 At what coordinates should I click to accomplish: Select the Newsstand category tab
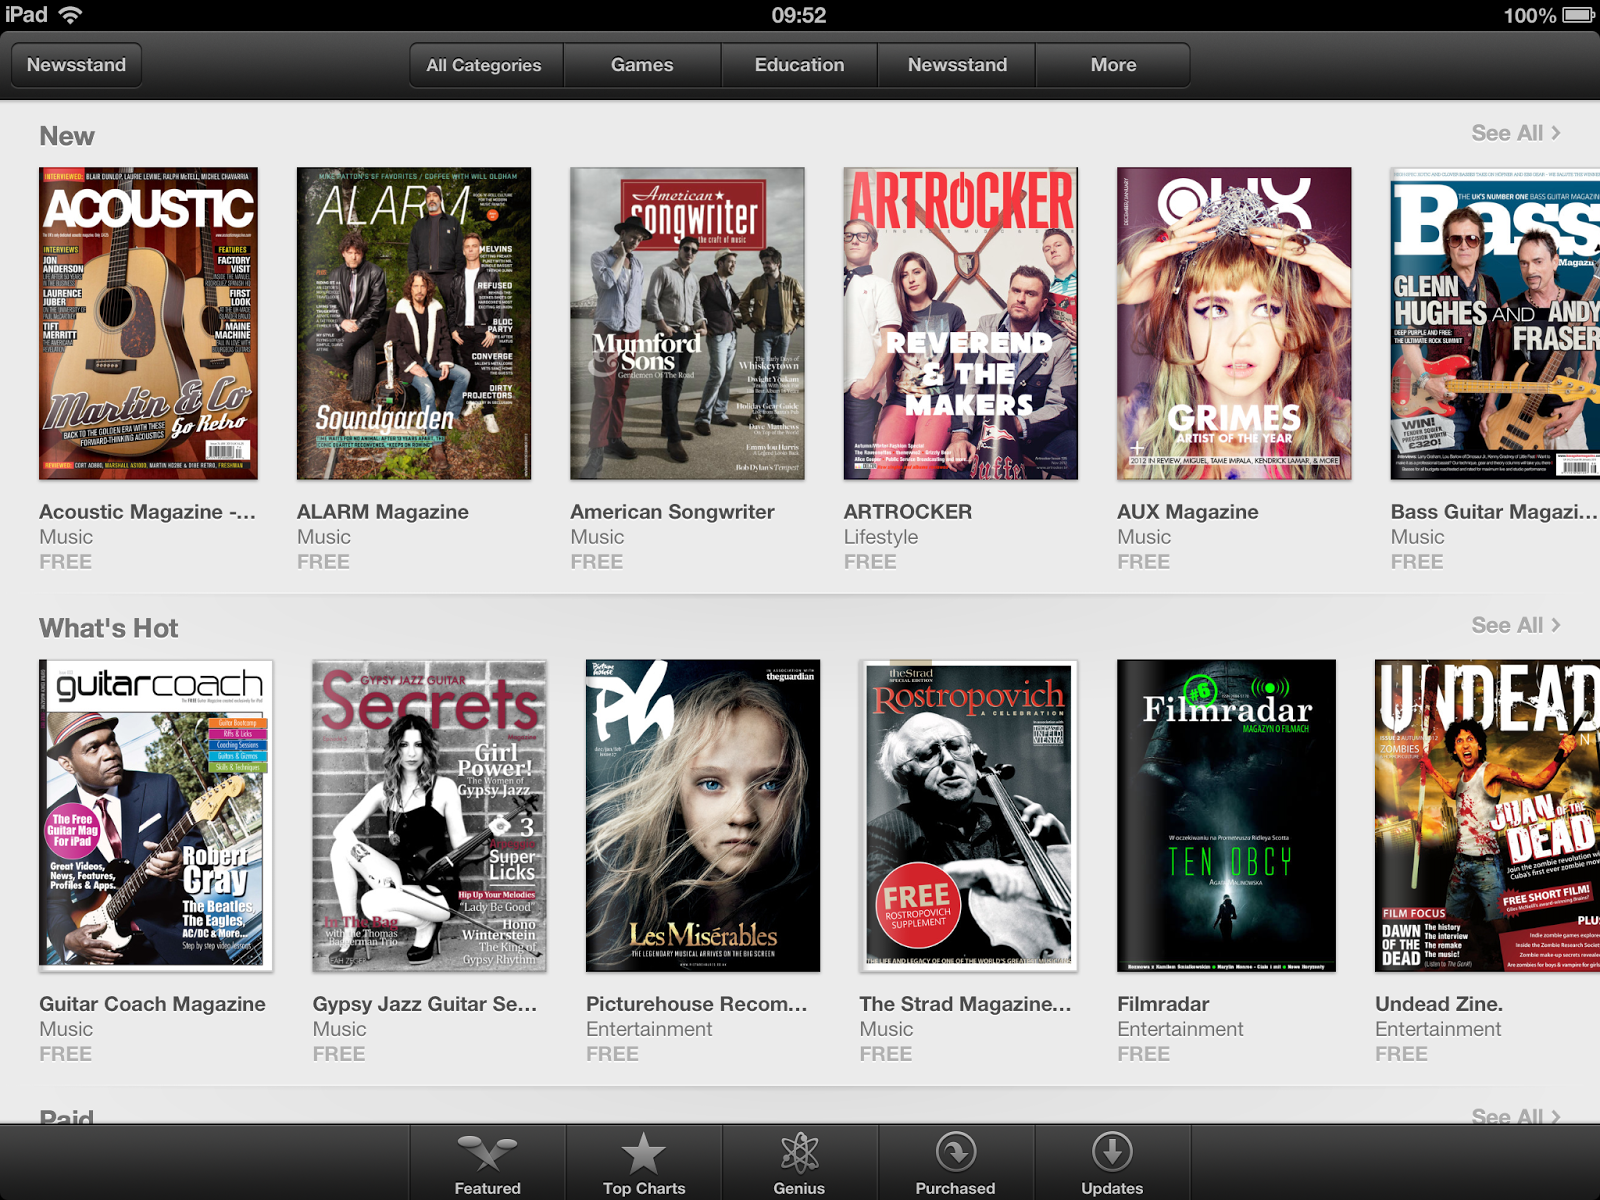[957, 65]
